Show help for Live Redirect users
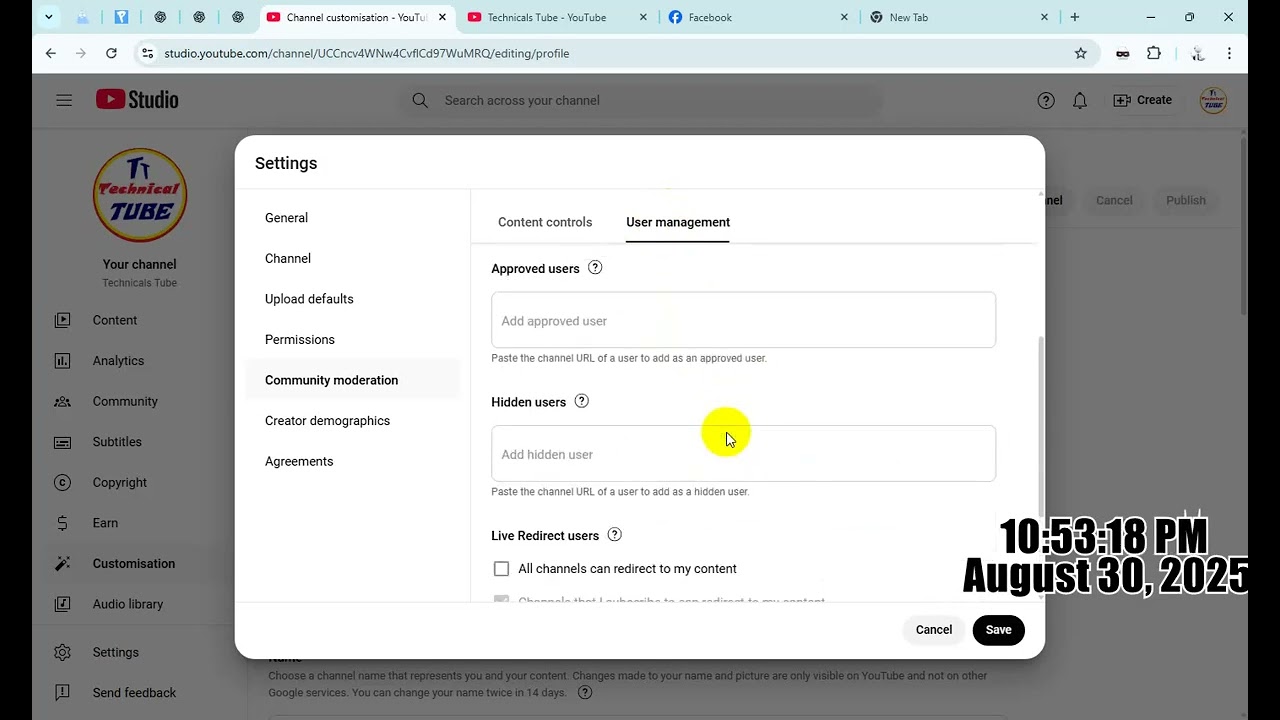This screenshot has height=720, width=1280. tap(615, 535)
